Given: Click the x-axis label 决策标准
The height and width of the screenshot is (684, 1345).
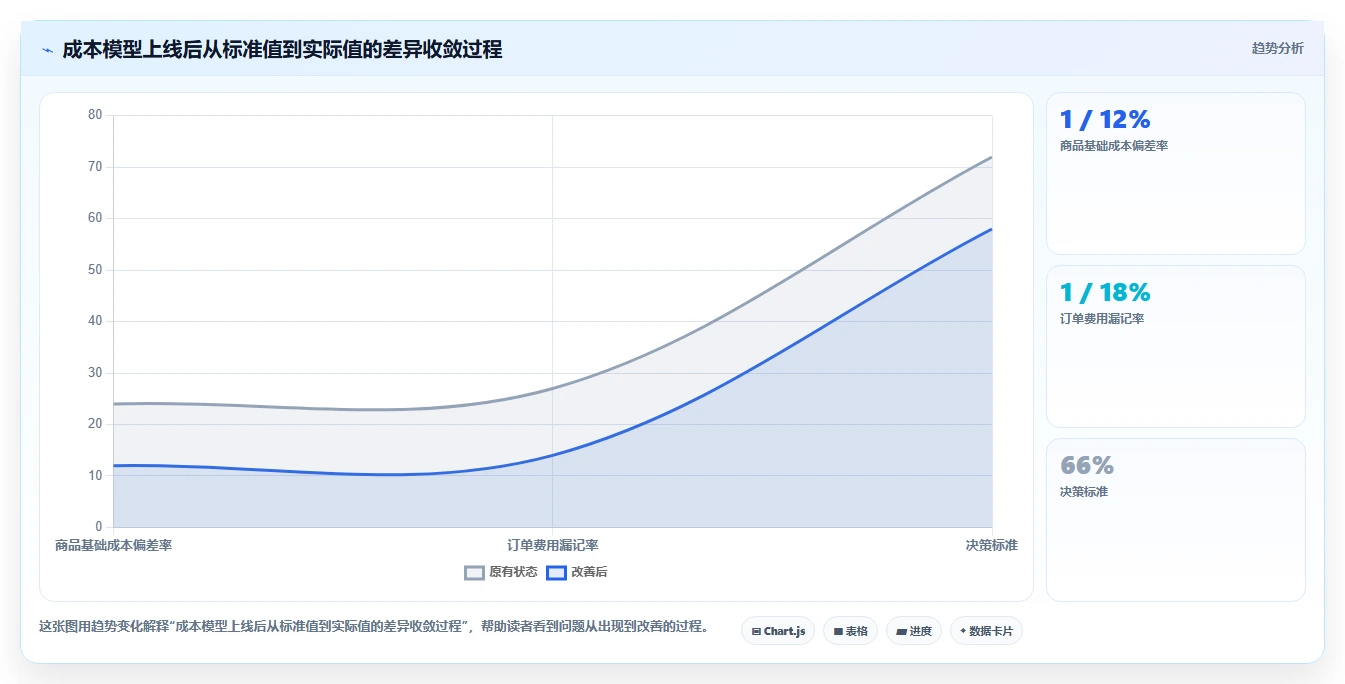Looking at the screenshot, I should click(x=991, y=545).
